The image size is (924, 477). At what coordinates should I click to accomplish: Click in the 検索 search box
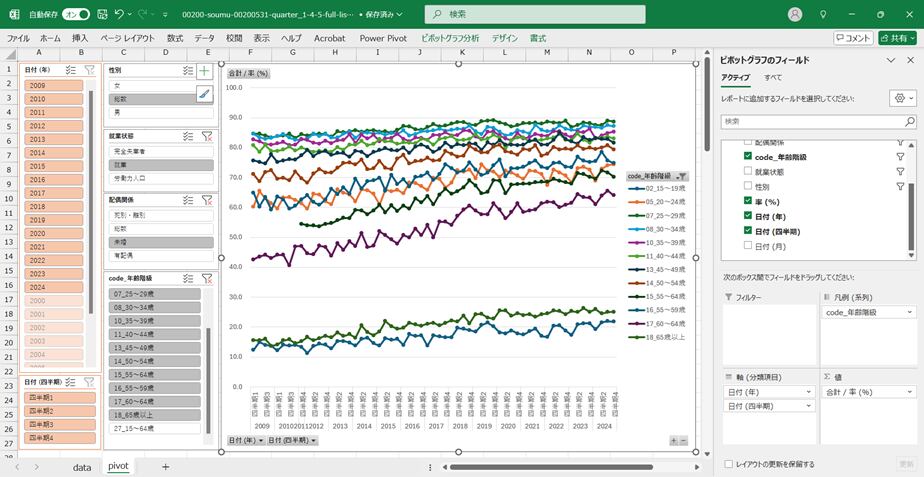point(534,14)
